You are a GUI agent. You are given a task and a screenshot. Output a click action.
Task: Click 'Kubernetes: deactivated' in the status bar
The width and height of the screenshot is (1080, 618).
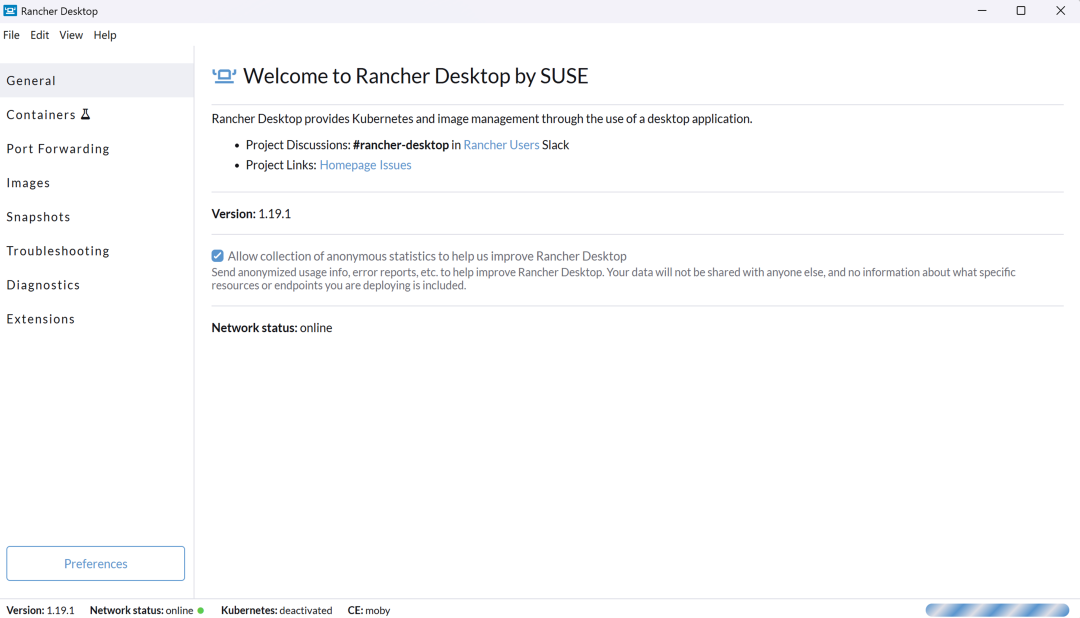click(276, 610)
